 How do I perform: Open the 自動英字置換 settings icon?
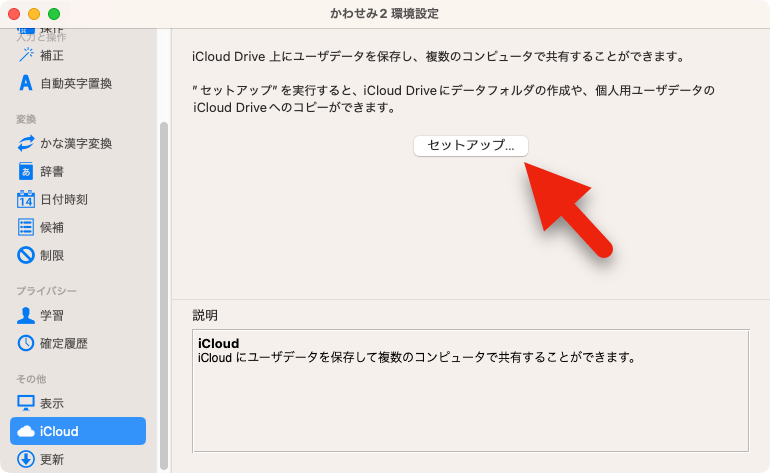tap(26, 83)
